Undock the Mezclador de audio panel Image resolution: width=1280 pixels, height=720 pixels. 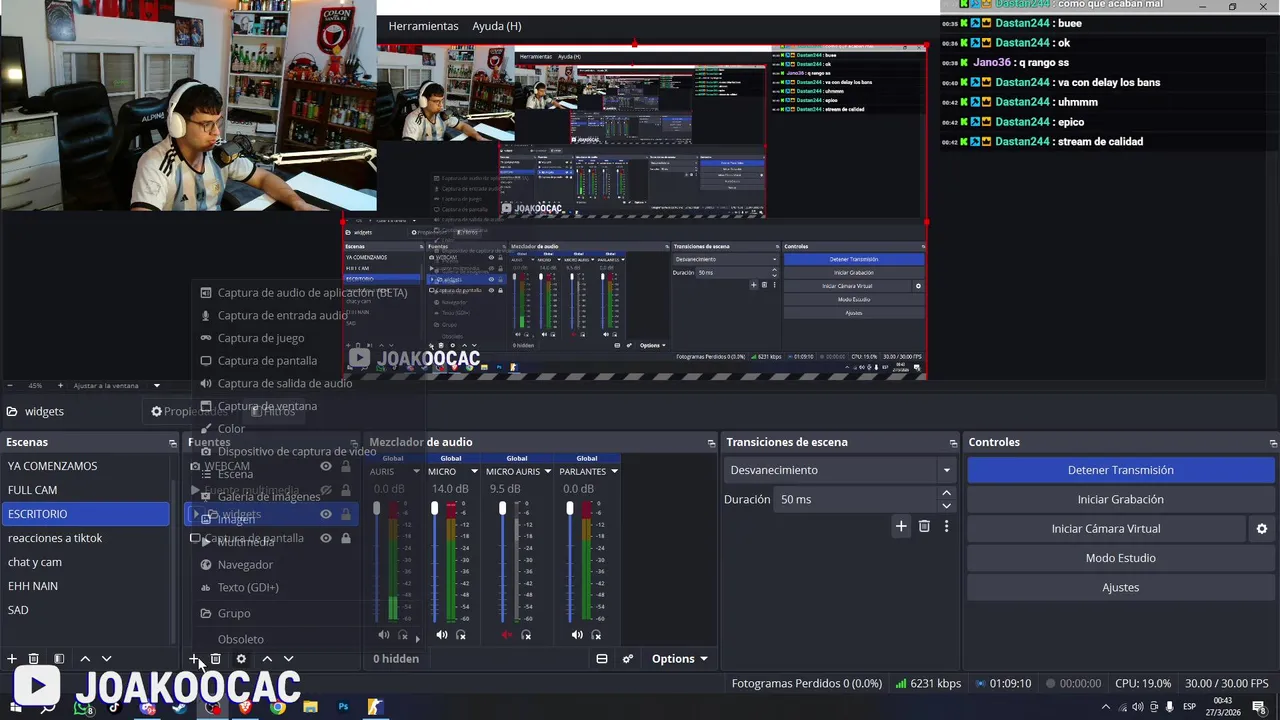[711, 442]
